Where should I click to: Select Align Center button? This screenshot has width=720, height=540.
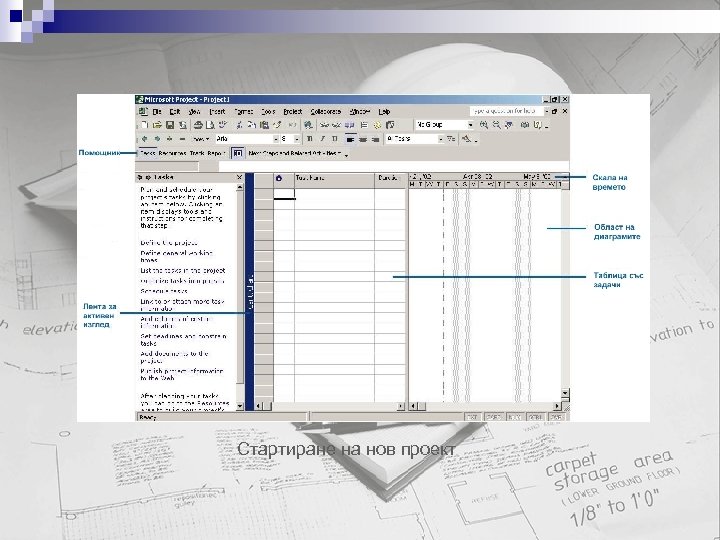tap(363, 139)
